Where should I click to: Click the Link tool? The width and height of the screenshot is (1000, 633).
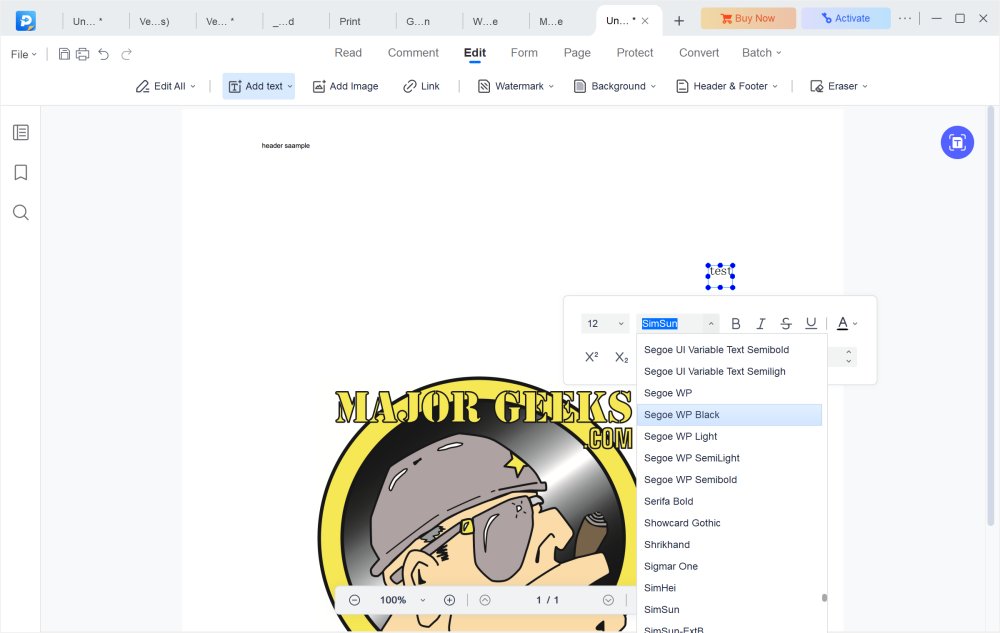point(421,86)
